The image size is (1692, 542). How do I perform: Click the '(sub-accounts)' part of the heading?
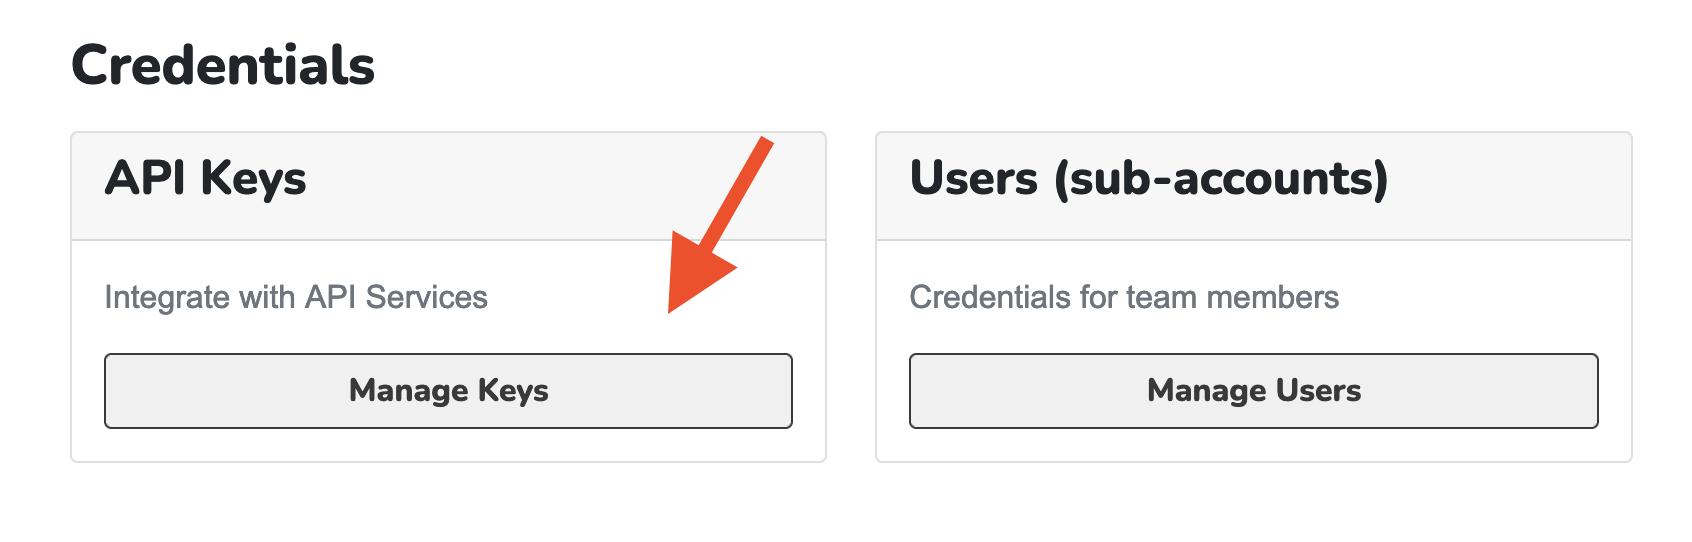click(x=1221, y=180)
